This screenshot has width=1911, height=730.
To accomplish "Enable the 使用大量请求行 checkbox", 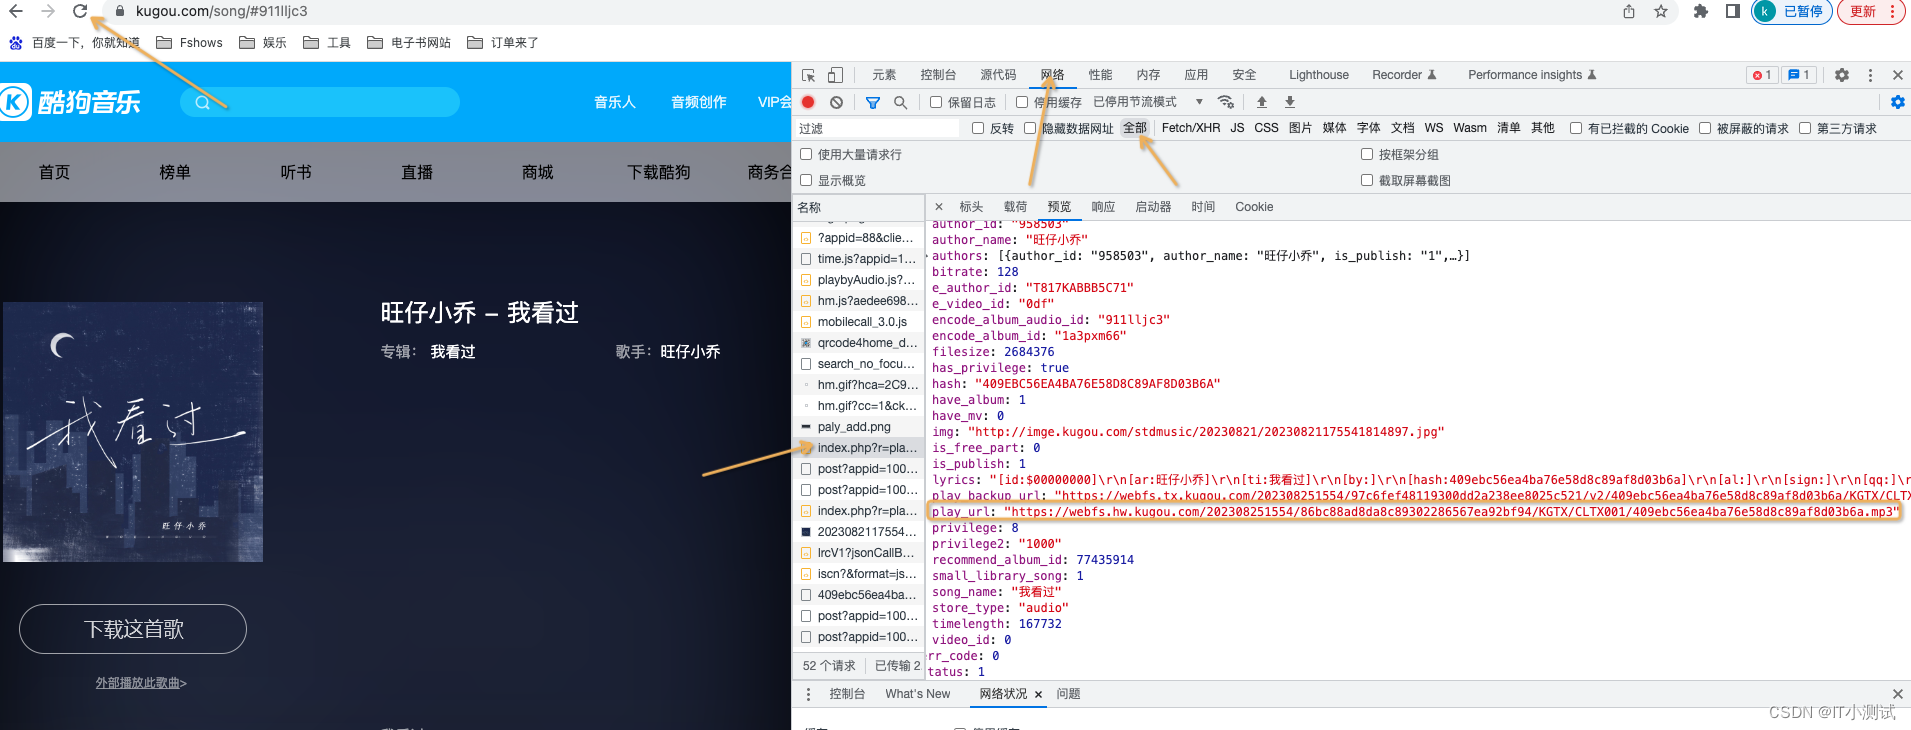I will pyautogui.click(x=806, y=154).
